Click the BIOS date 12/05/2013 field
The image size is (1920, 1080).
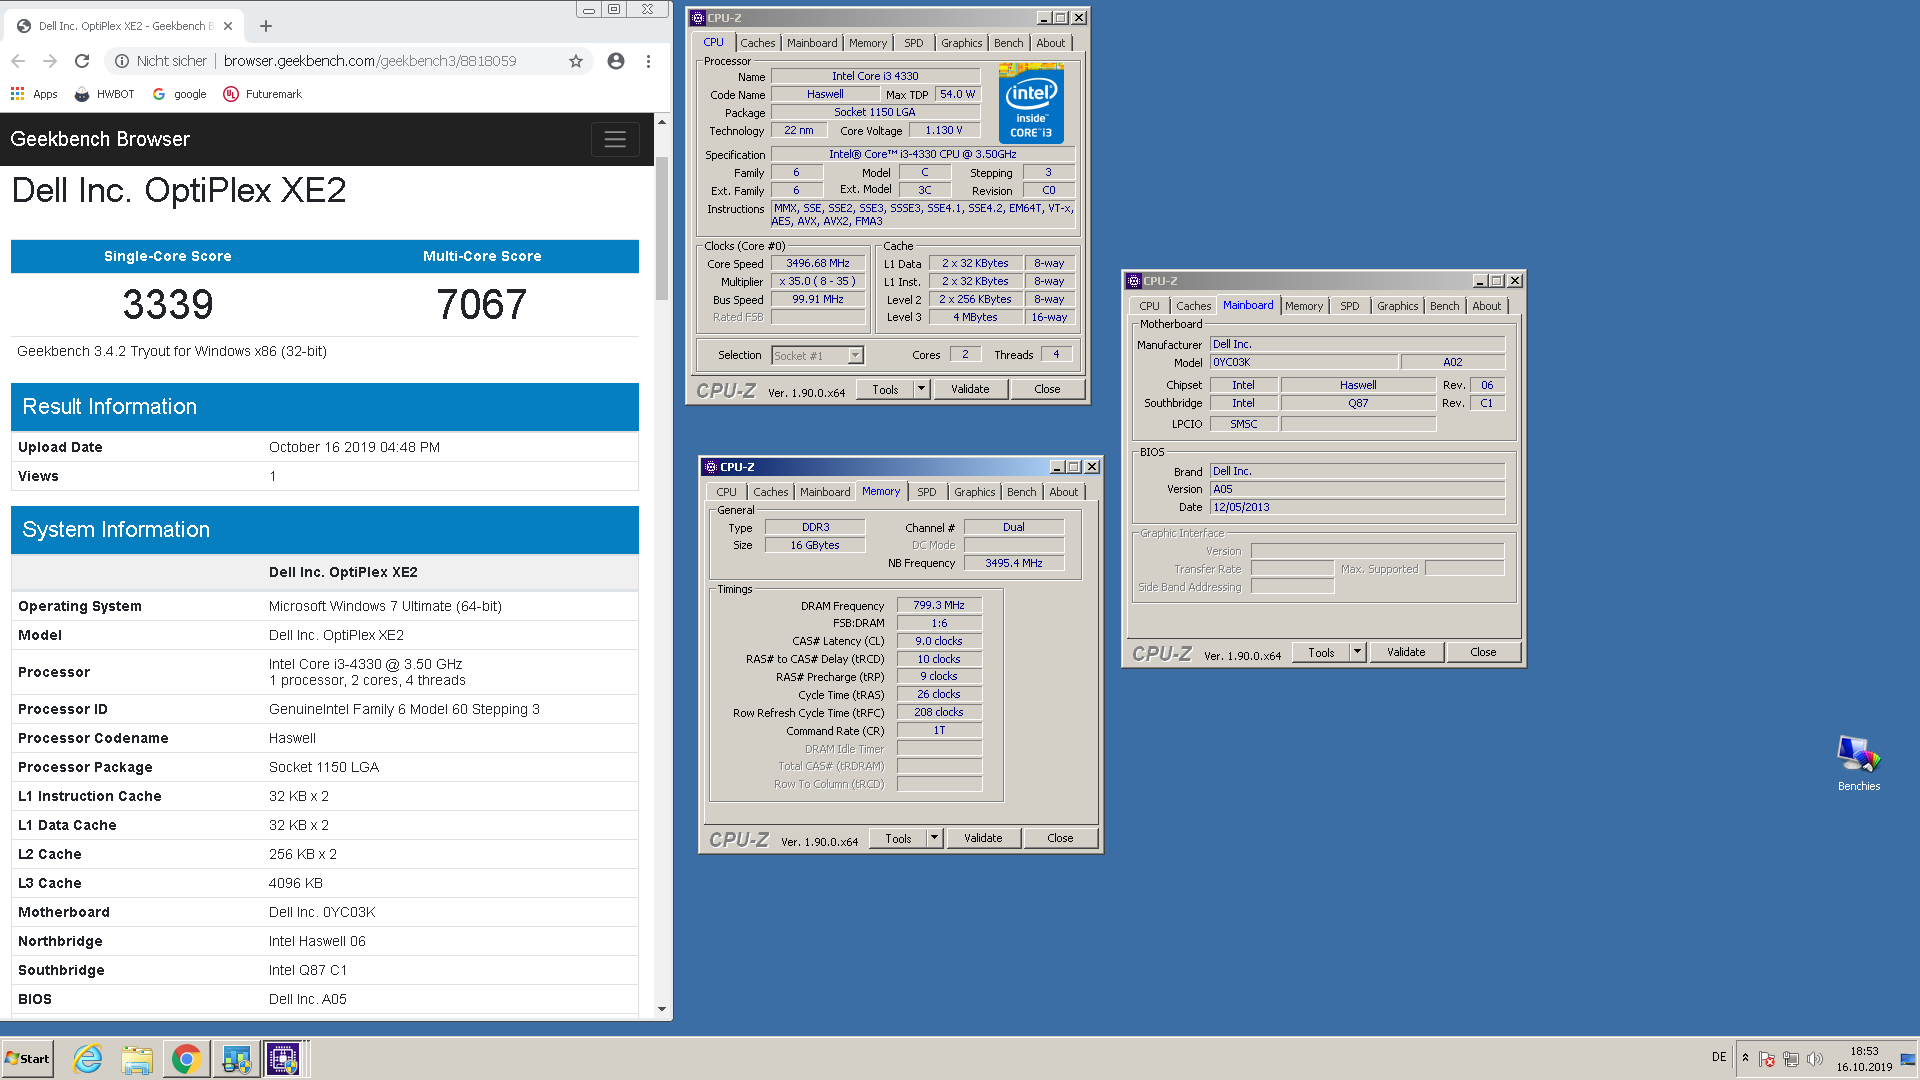coord(1357,507)
